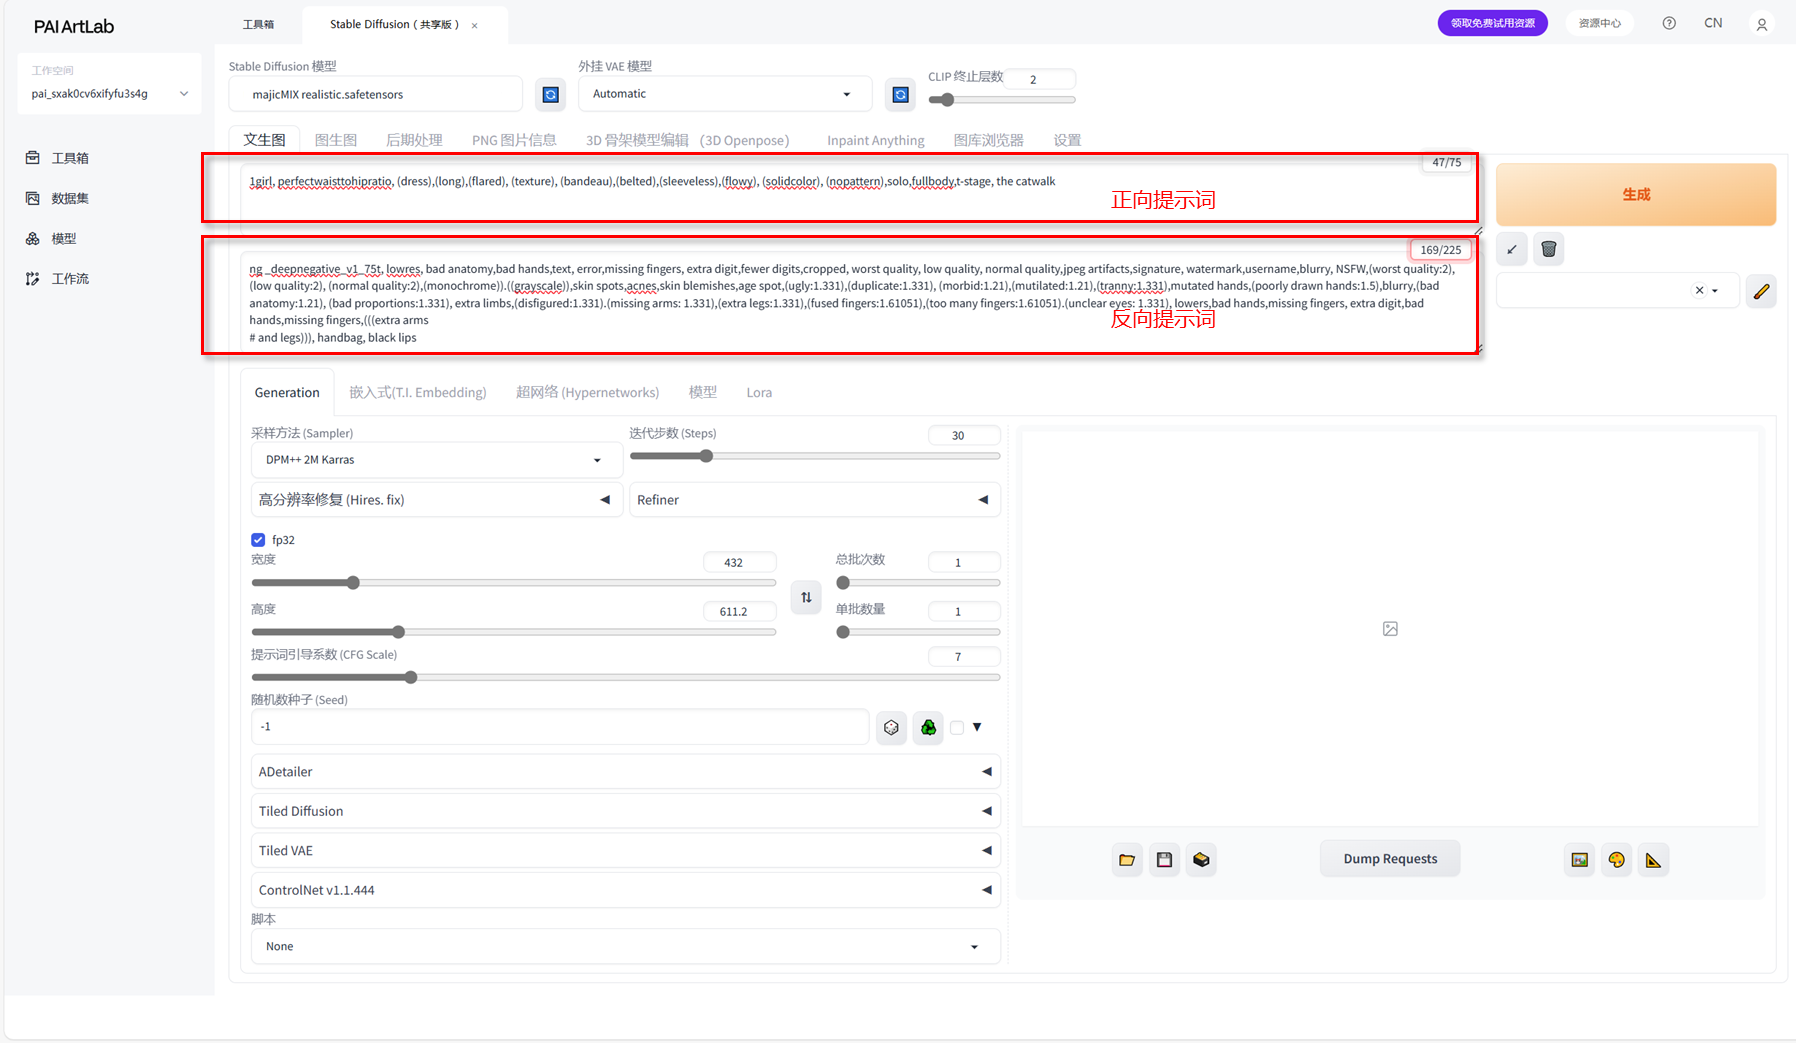
Task: Refresh the external VAE model list
Action: (900, 94)
